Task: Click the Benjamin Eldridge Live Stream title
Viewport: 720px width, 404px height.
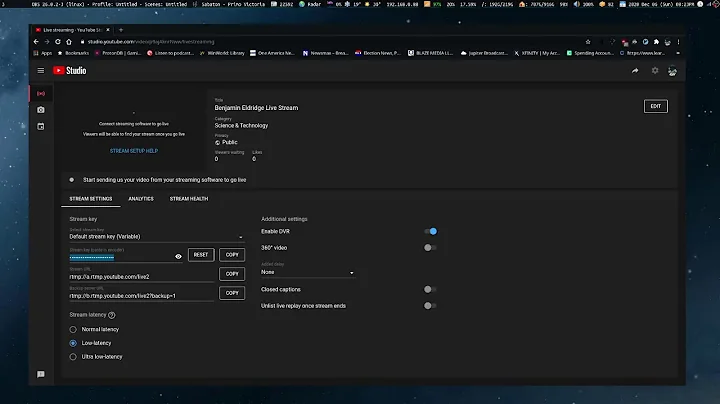Action: [256, 108]
